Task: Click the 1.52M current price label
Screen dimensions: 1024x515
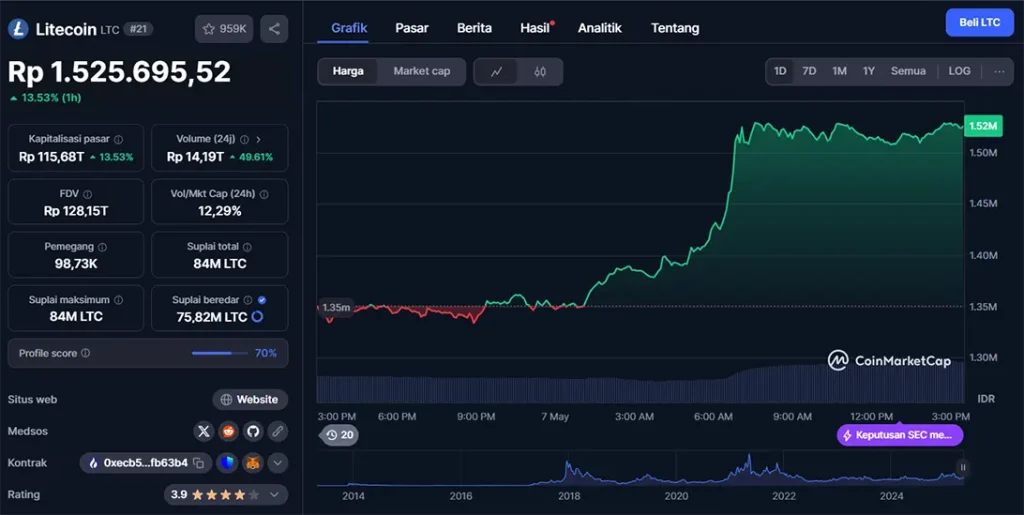Action: click(x=983, y=126)
